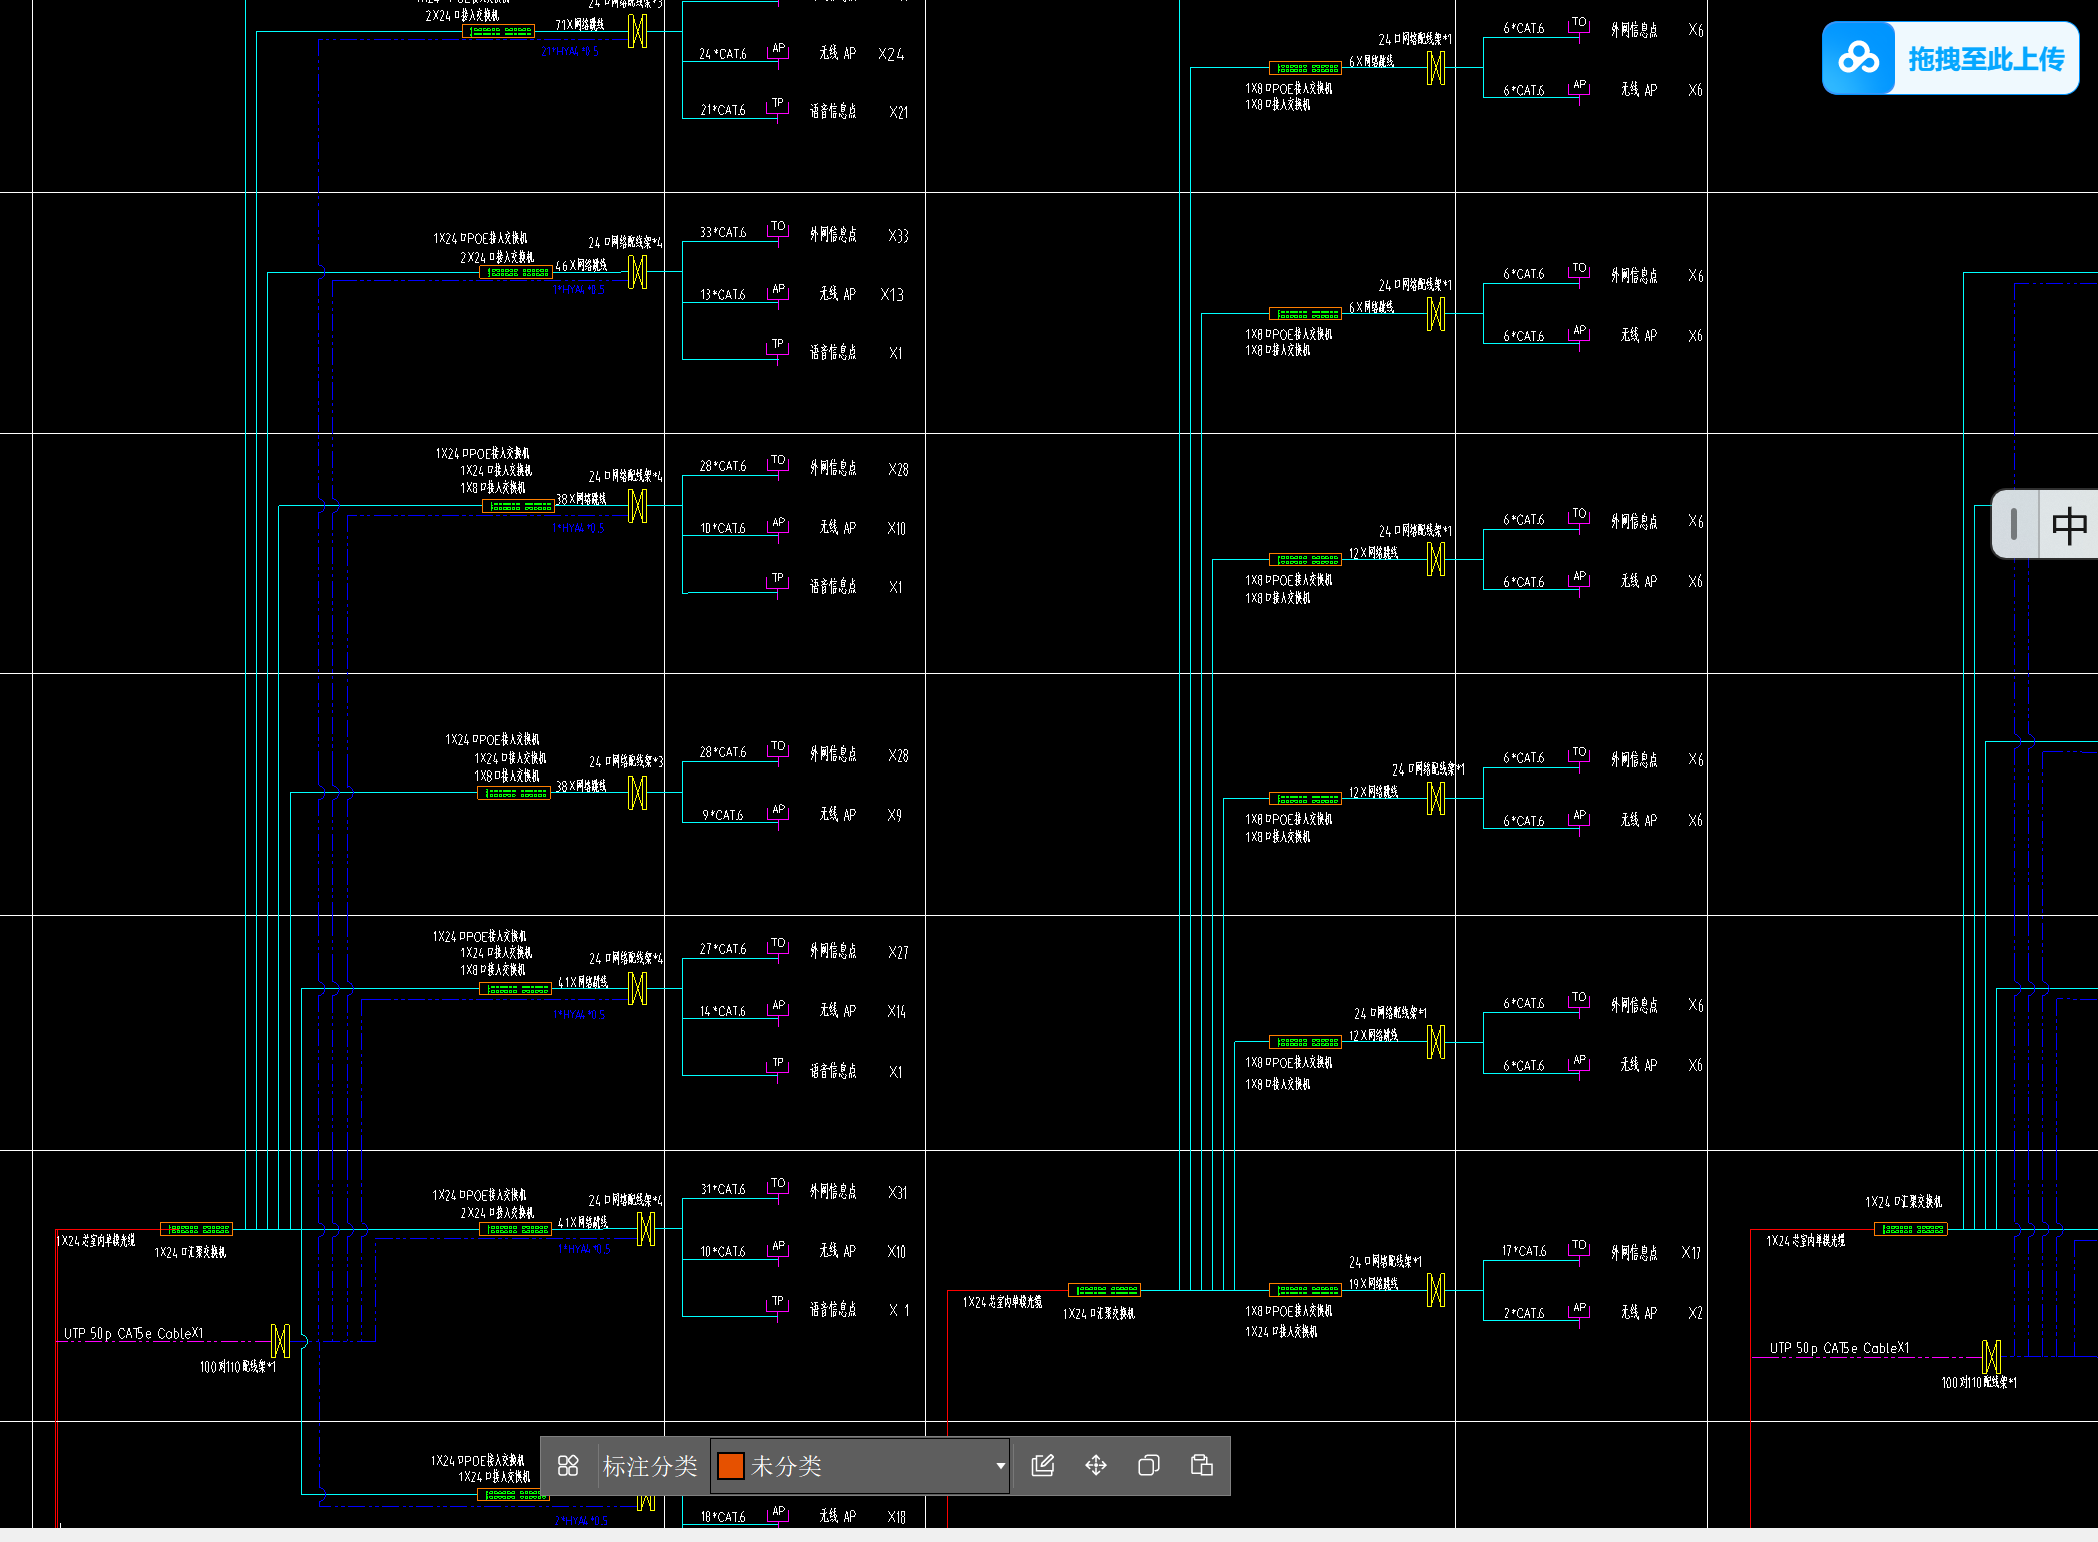The height and width of the screenshot is (1542, 2098).
Task: Select the move crosshair arrows icon
Action: [1096, 1466]
